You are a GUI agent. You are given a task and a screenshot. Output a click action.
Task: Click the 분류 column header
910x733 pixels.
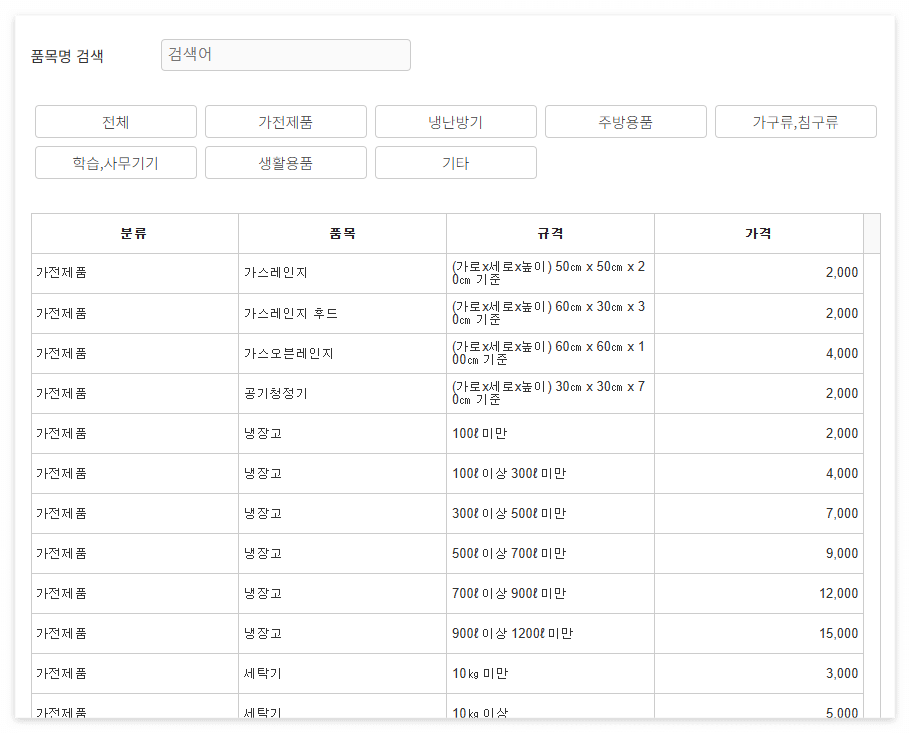[134, 233]
